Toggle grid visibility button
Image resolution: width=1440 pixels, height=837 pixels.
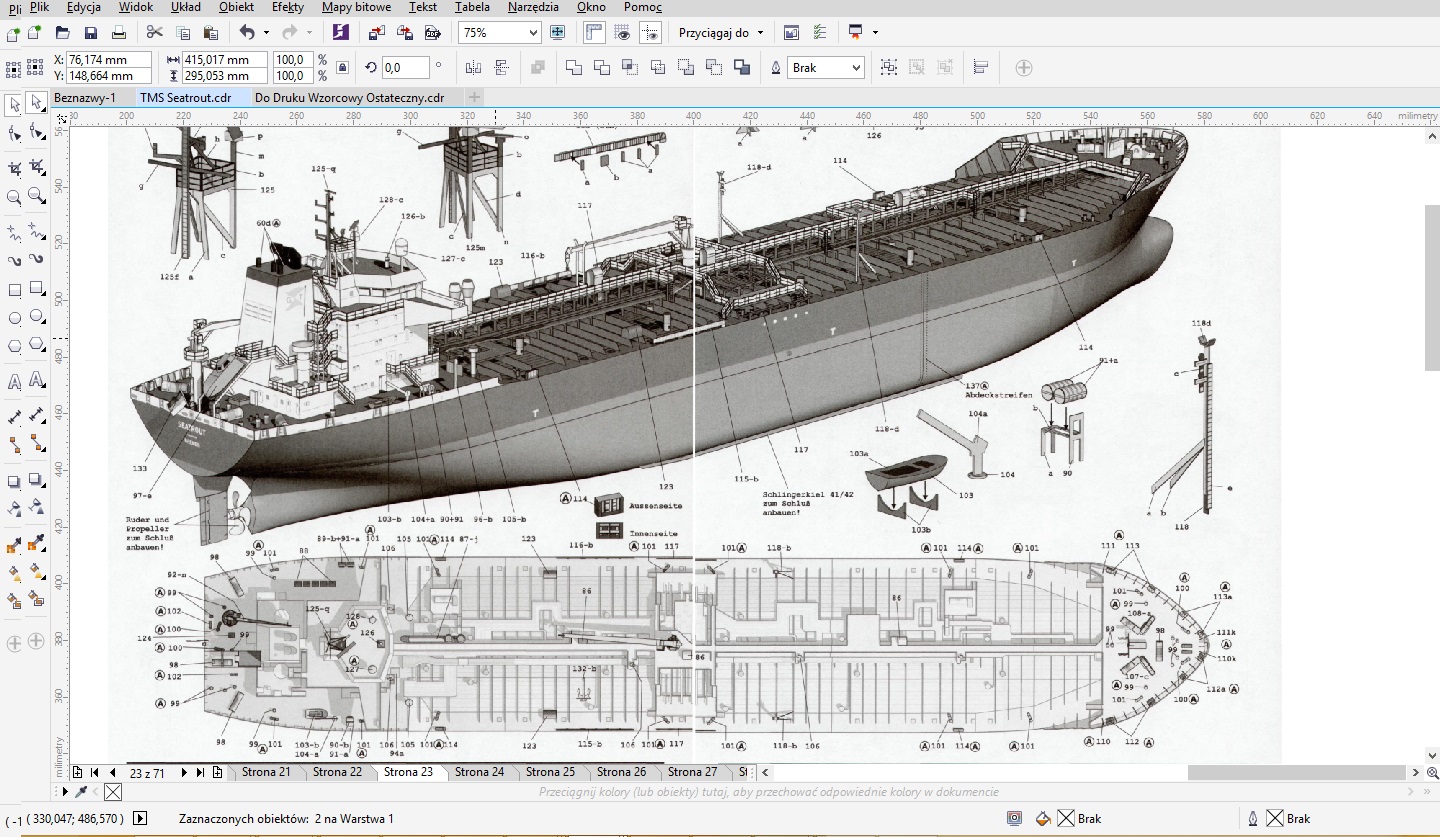(622, 32)
